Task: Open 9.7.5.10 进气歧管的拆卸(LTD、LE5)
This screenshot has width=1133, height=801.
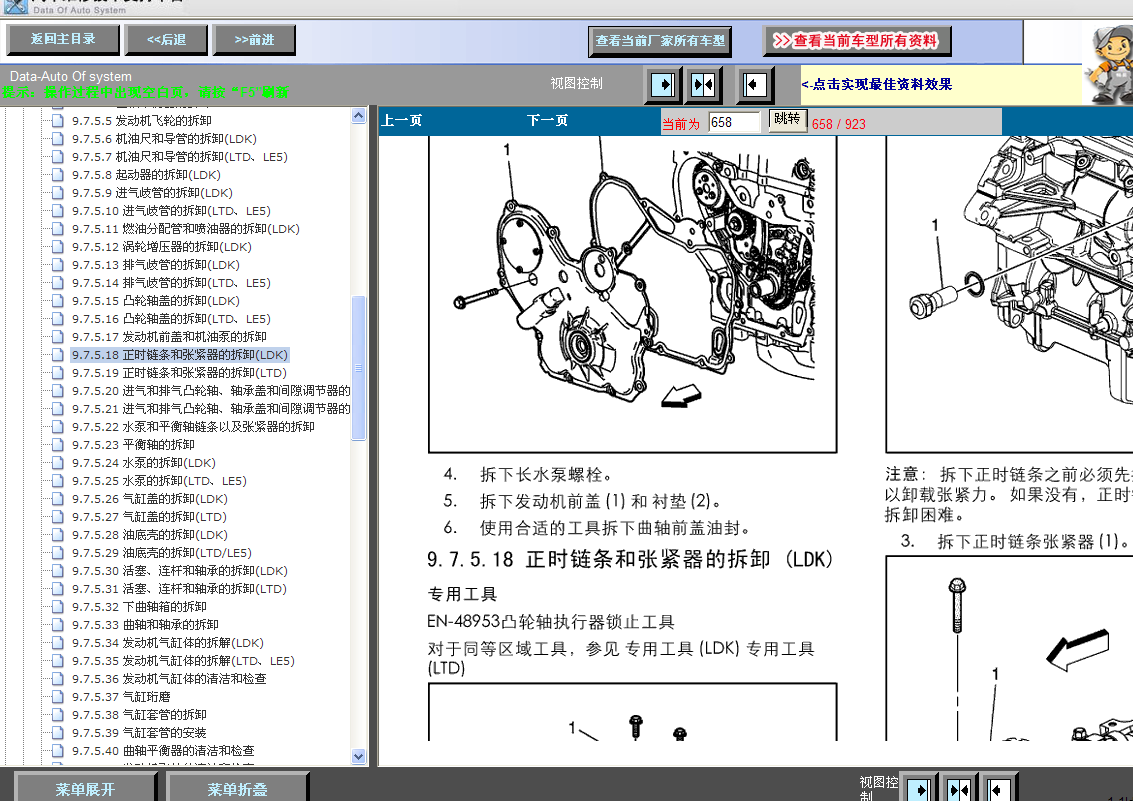Action: pos(171,211)
